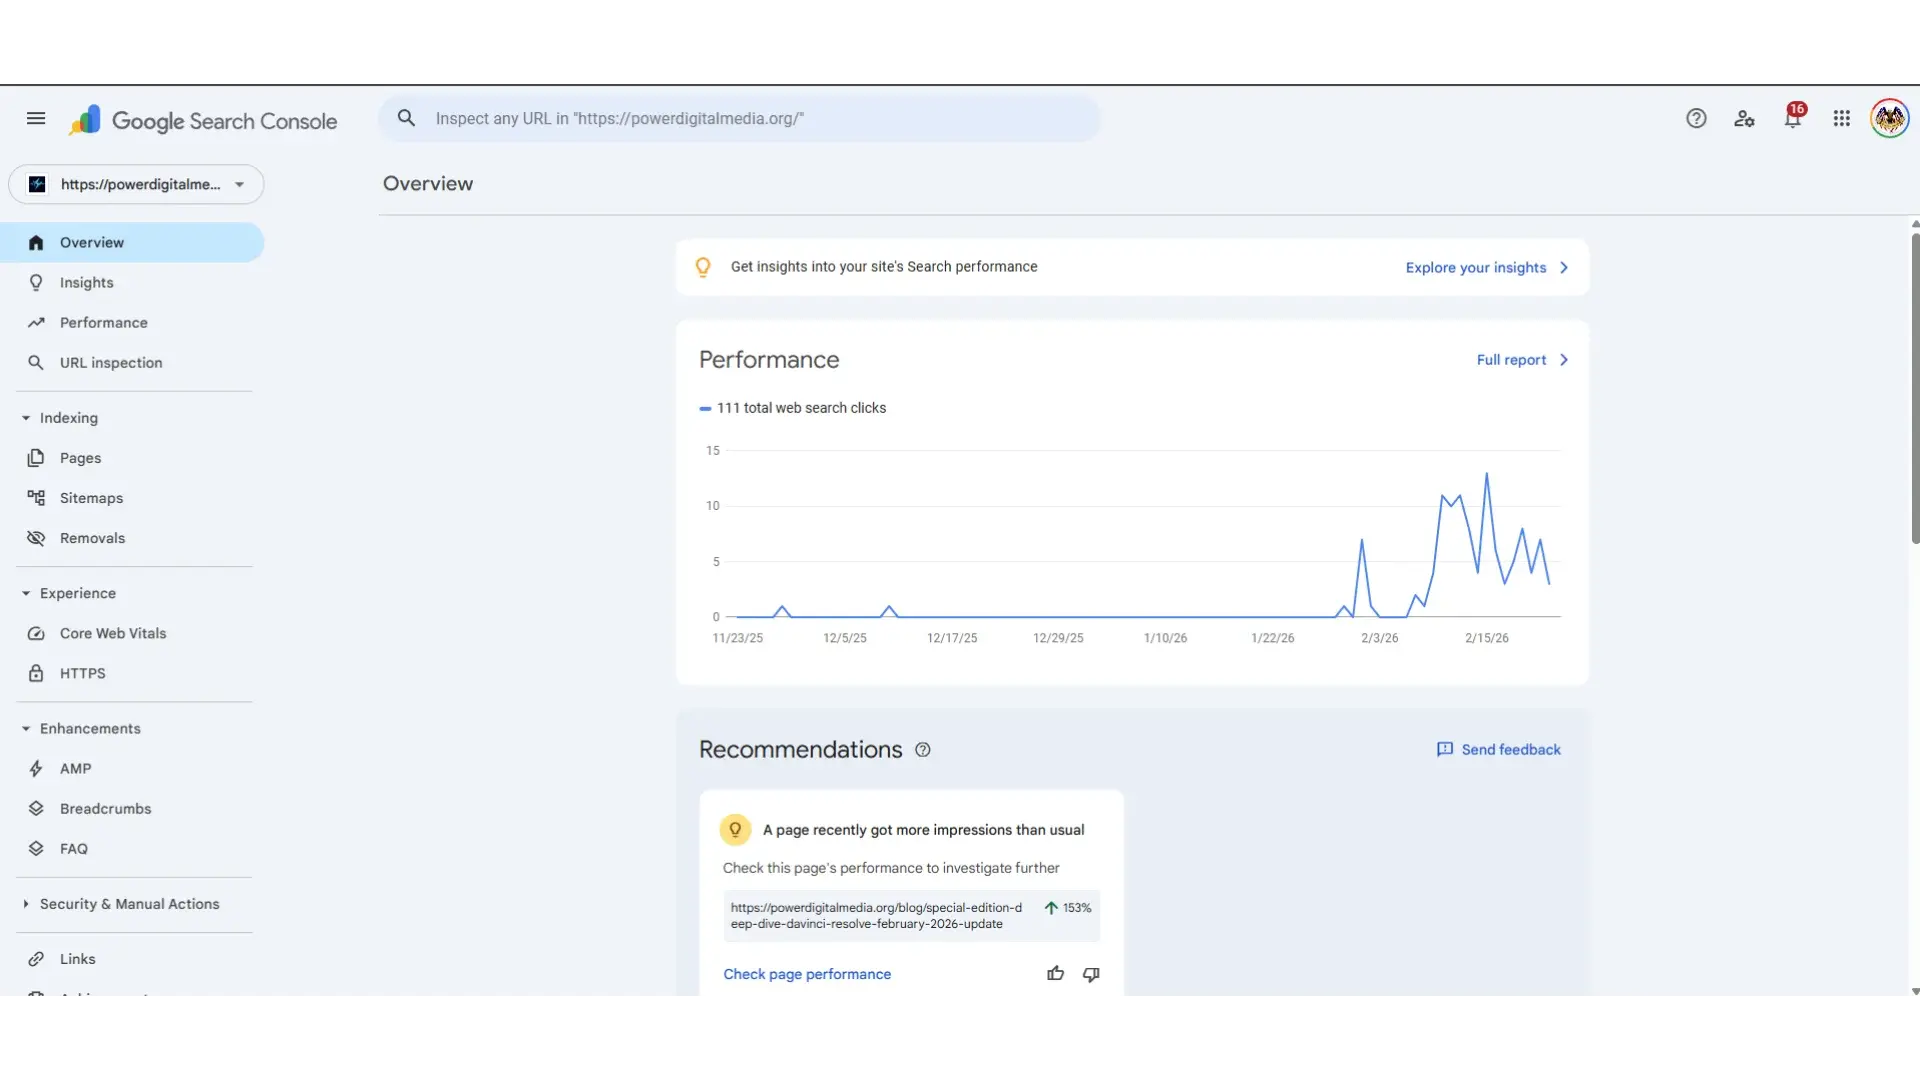Screen dimensions: 1920x1080
Task: Open the HTTPS report
Action: pyautogui.click(x=84, y=672)
